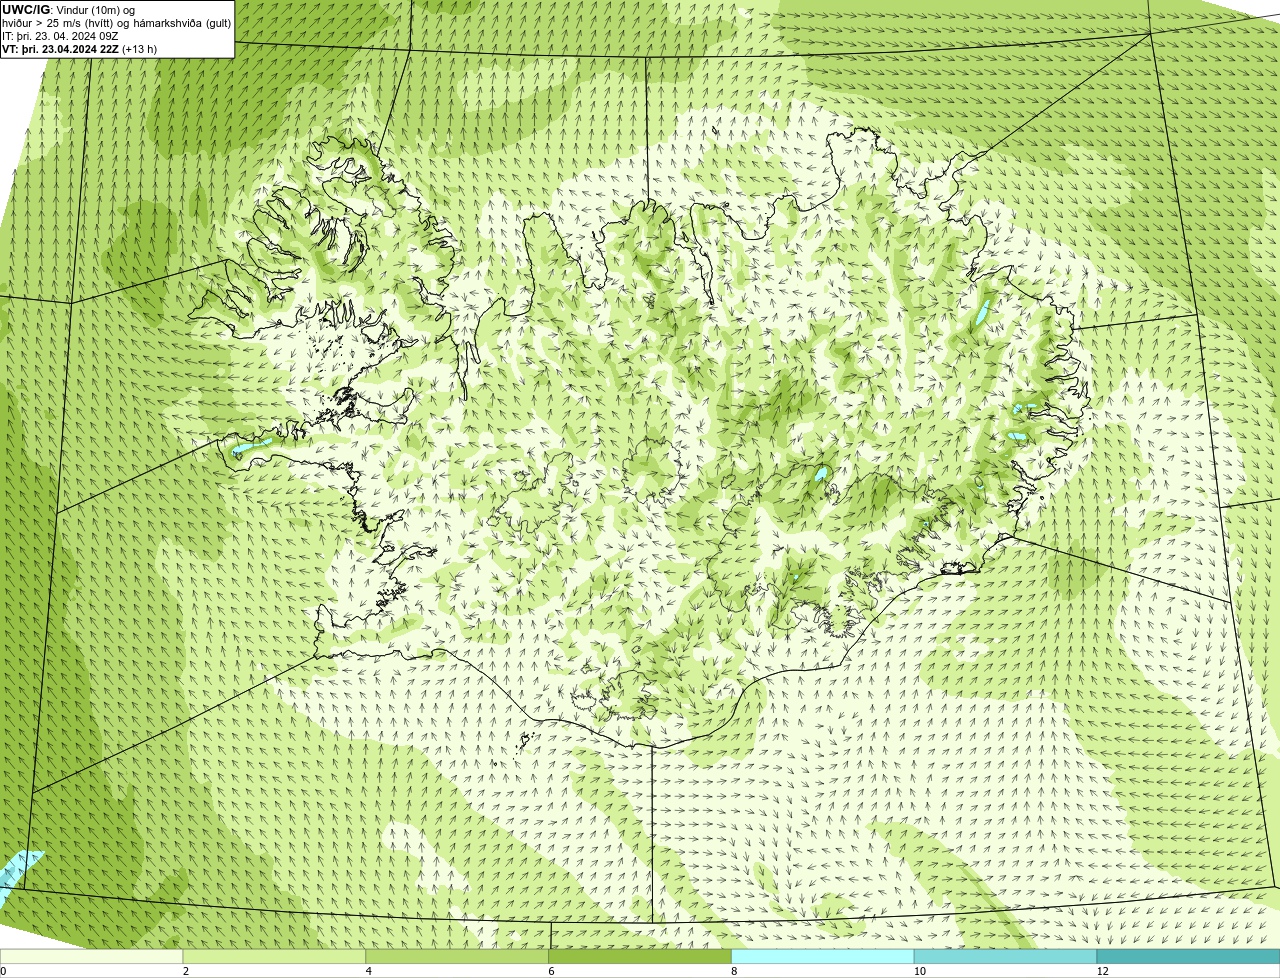
Task: Select the legend swatch between 10 and 12
Action: 1005,957
